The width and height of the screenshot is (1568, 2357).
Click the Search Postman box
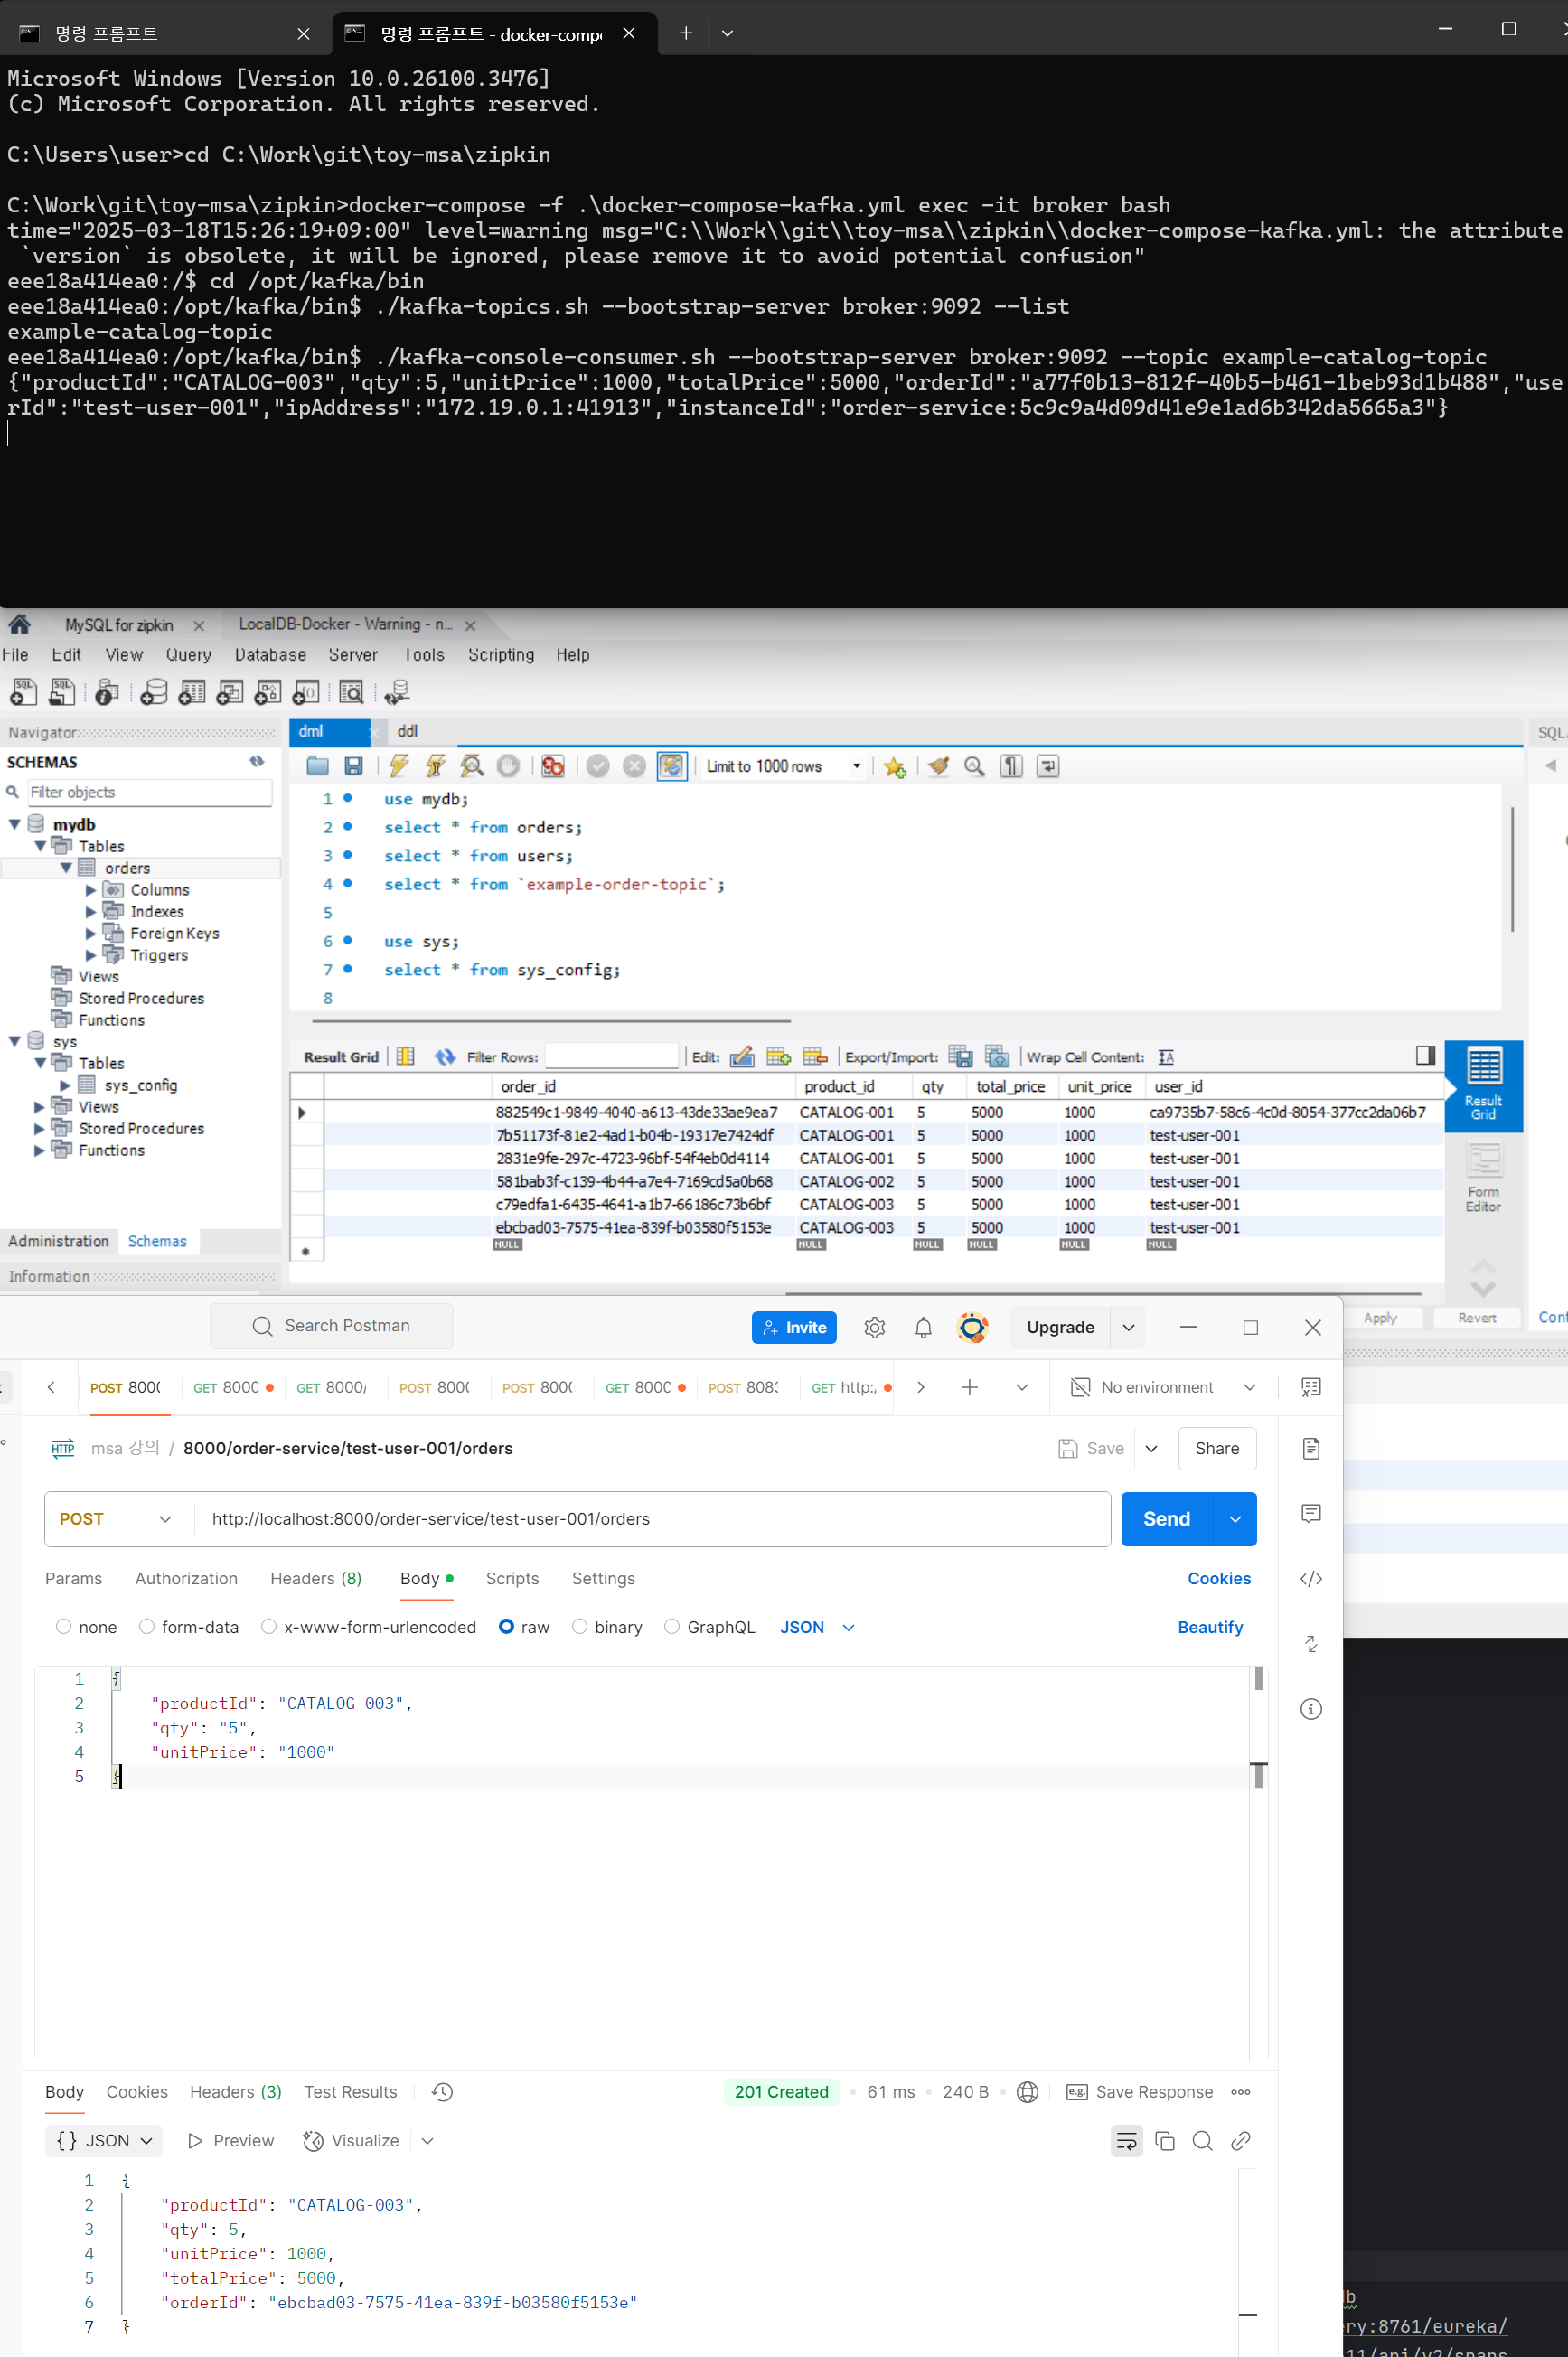click(x=331, y=1325)
